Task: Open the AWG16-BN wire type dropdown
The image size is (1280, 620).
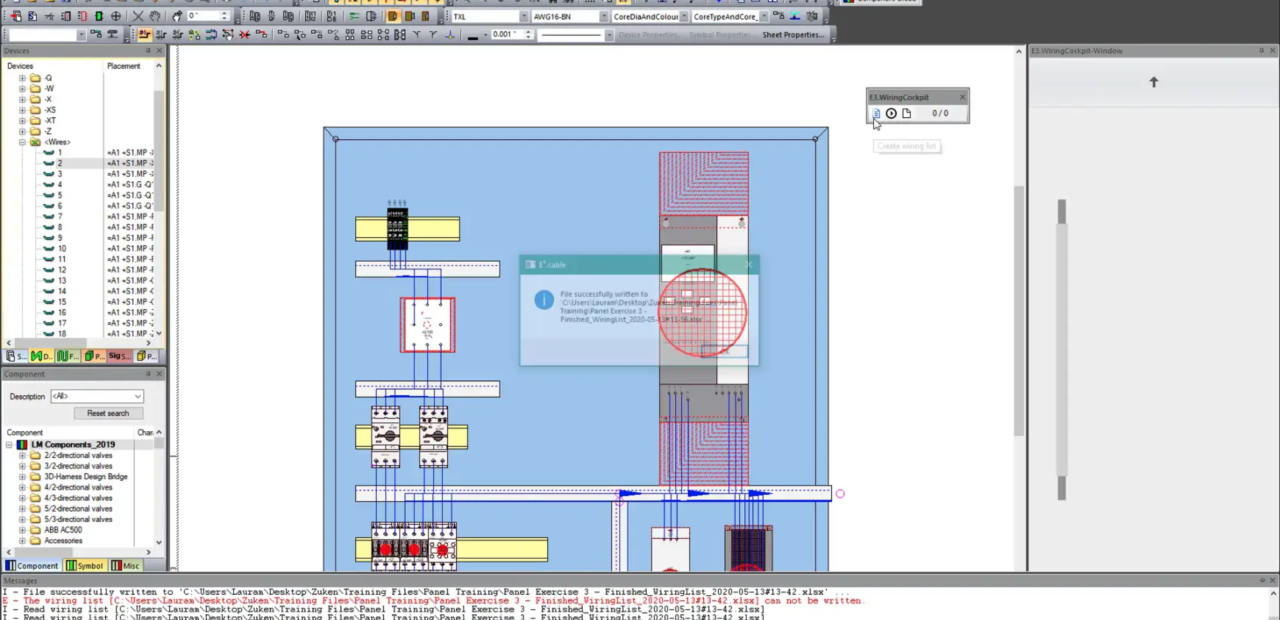Action: [x=603, y=17]
